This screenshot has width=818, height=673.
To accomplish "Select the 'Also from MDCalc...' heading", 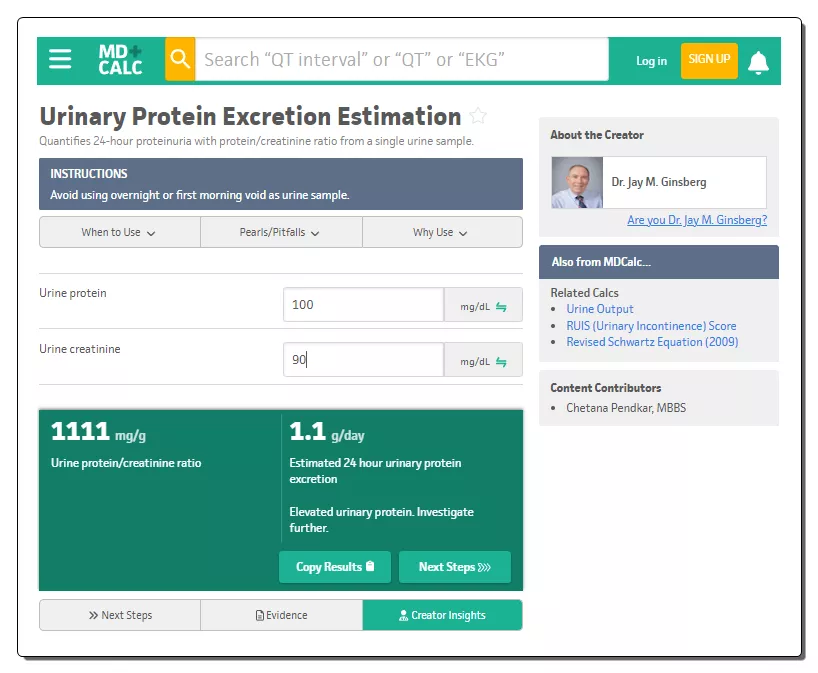I will click(x=601, y=262).
